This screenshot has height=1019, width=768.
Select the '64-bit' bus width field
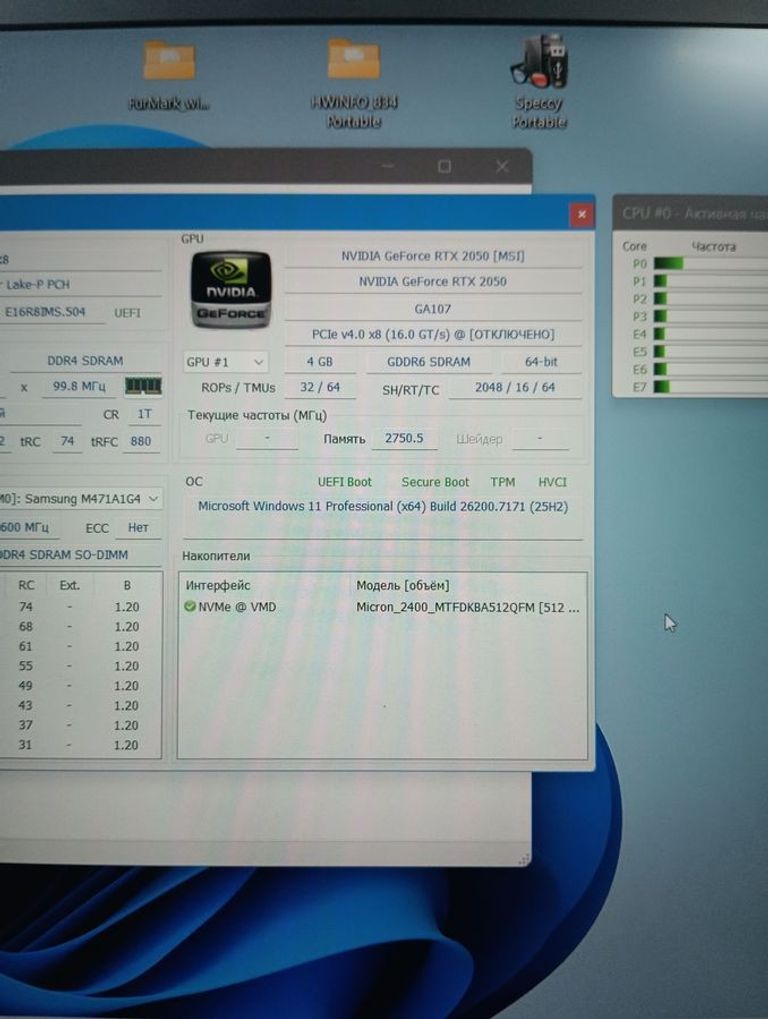point(541,362)
